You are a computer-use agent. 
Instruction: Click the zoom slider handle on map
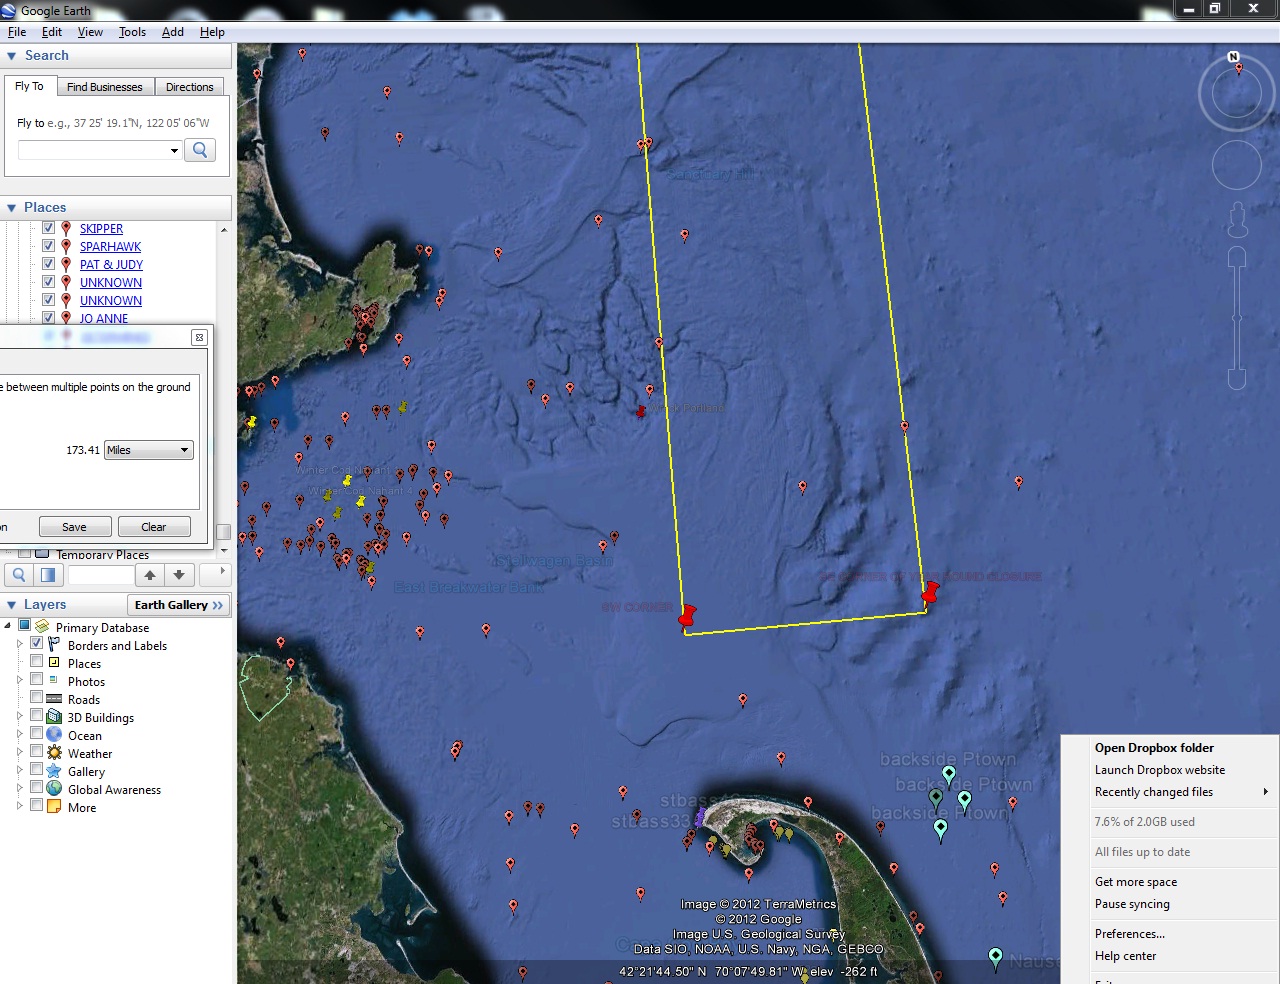1237,318
